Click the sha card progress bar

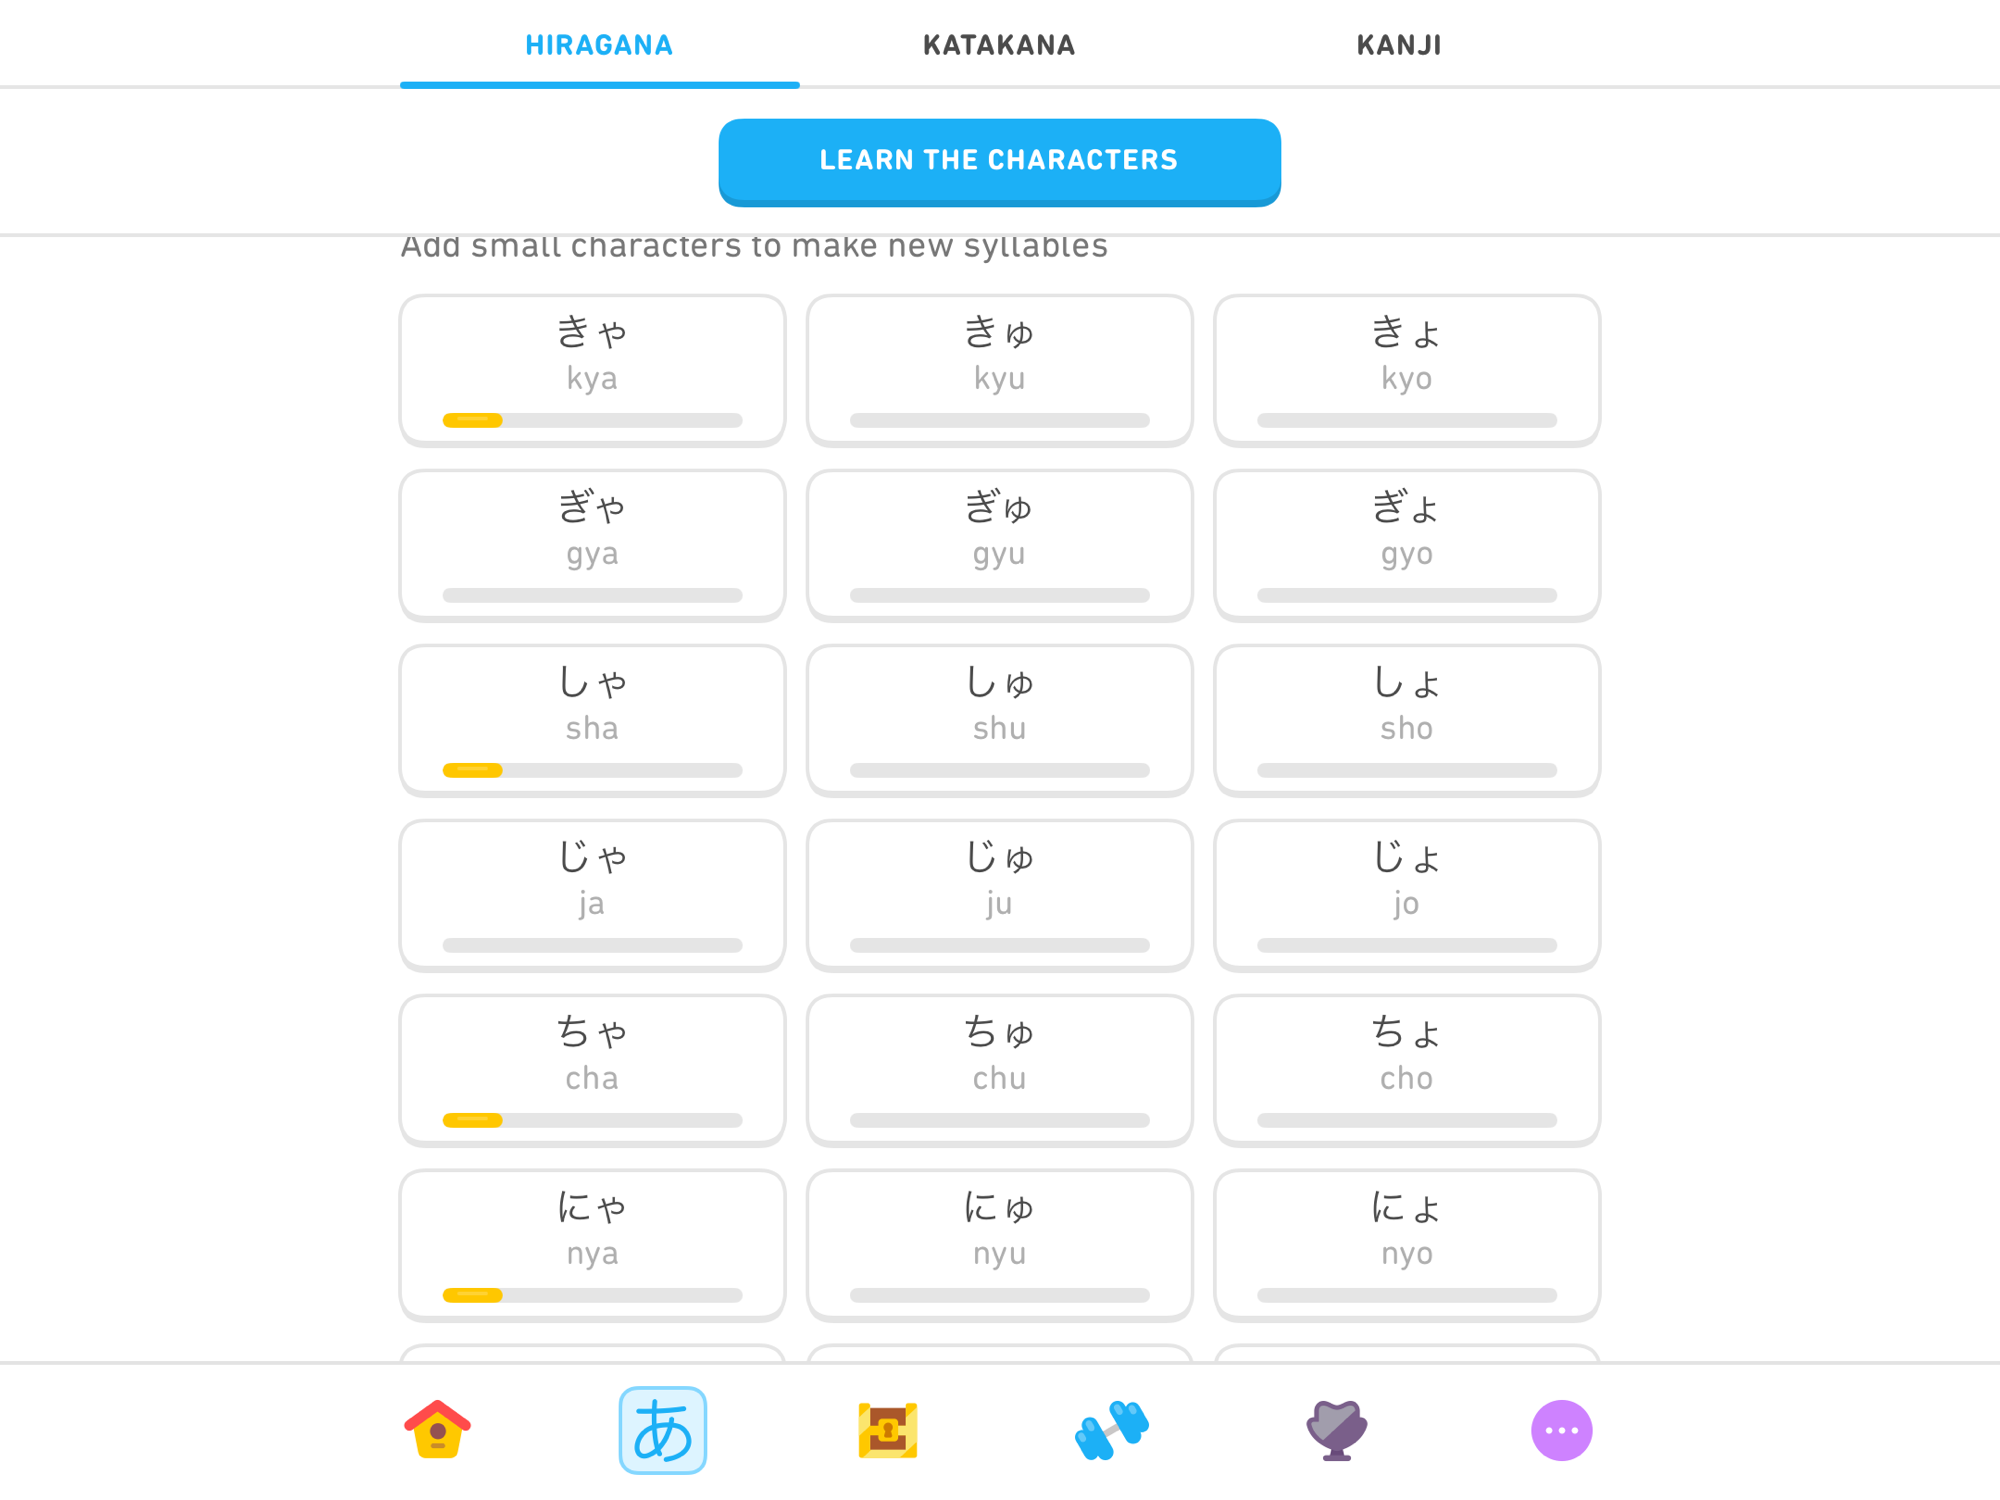(592, 770)
